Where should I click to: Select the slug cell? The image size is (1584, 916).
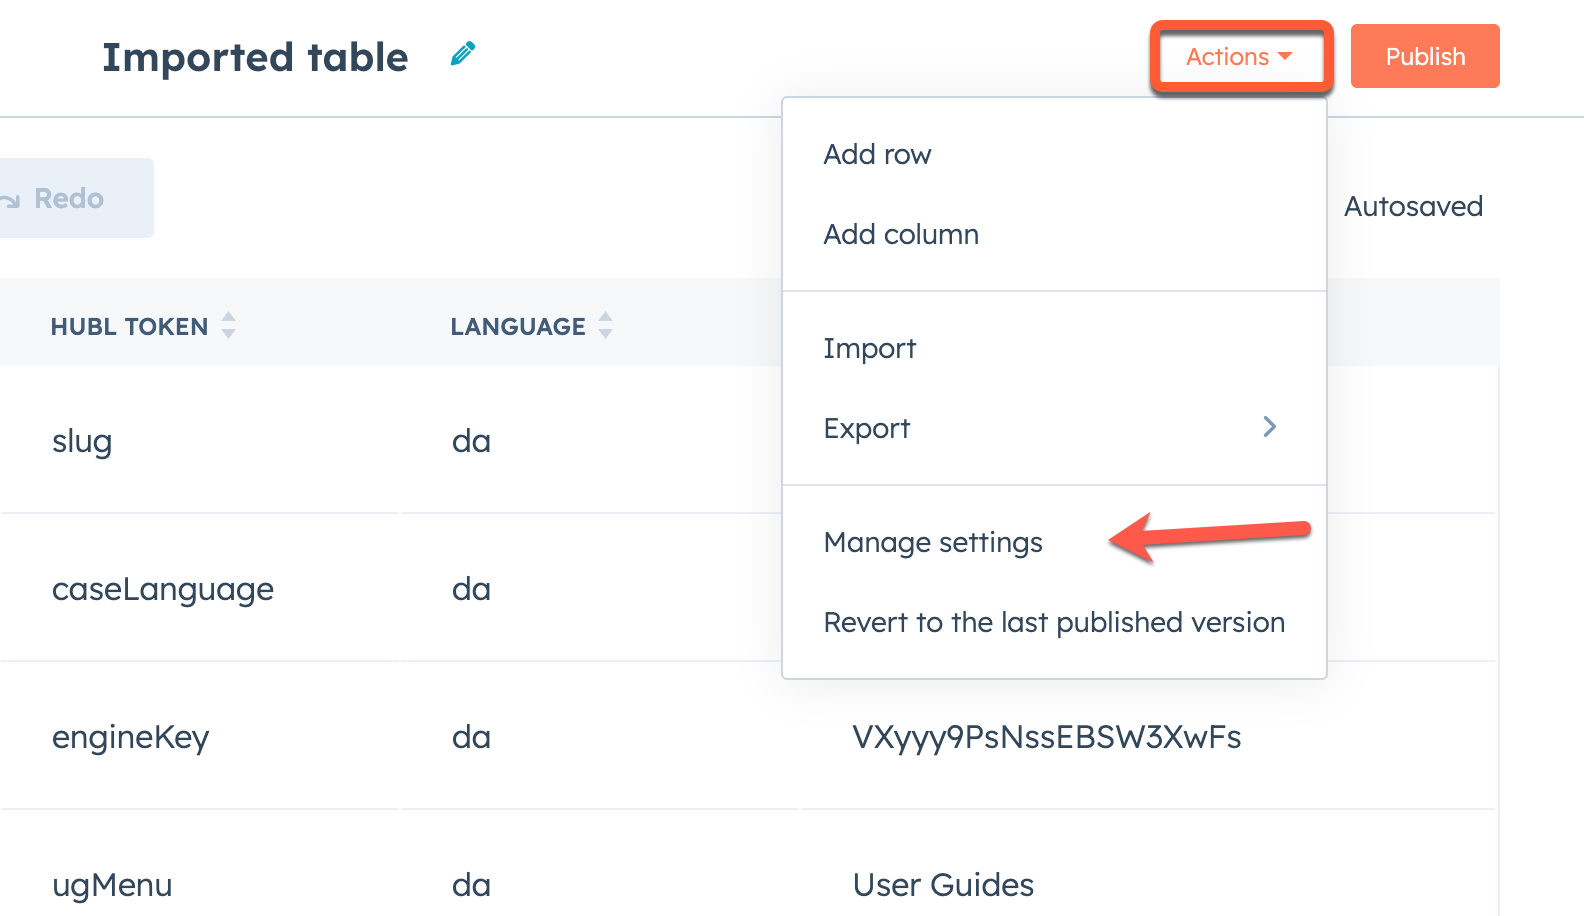point(200,440)
